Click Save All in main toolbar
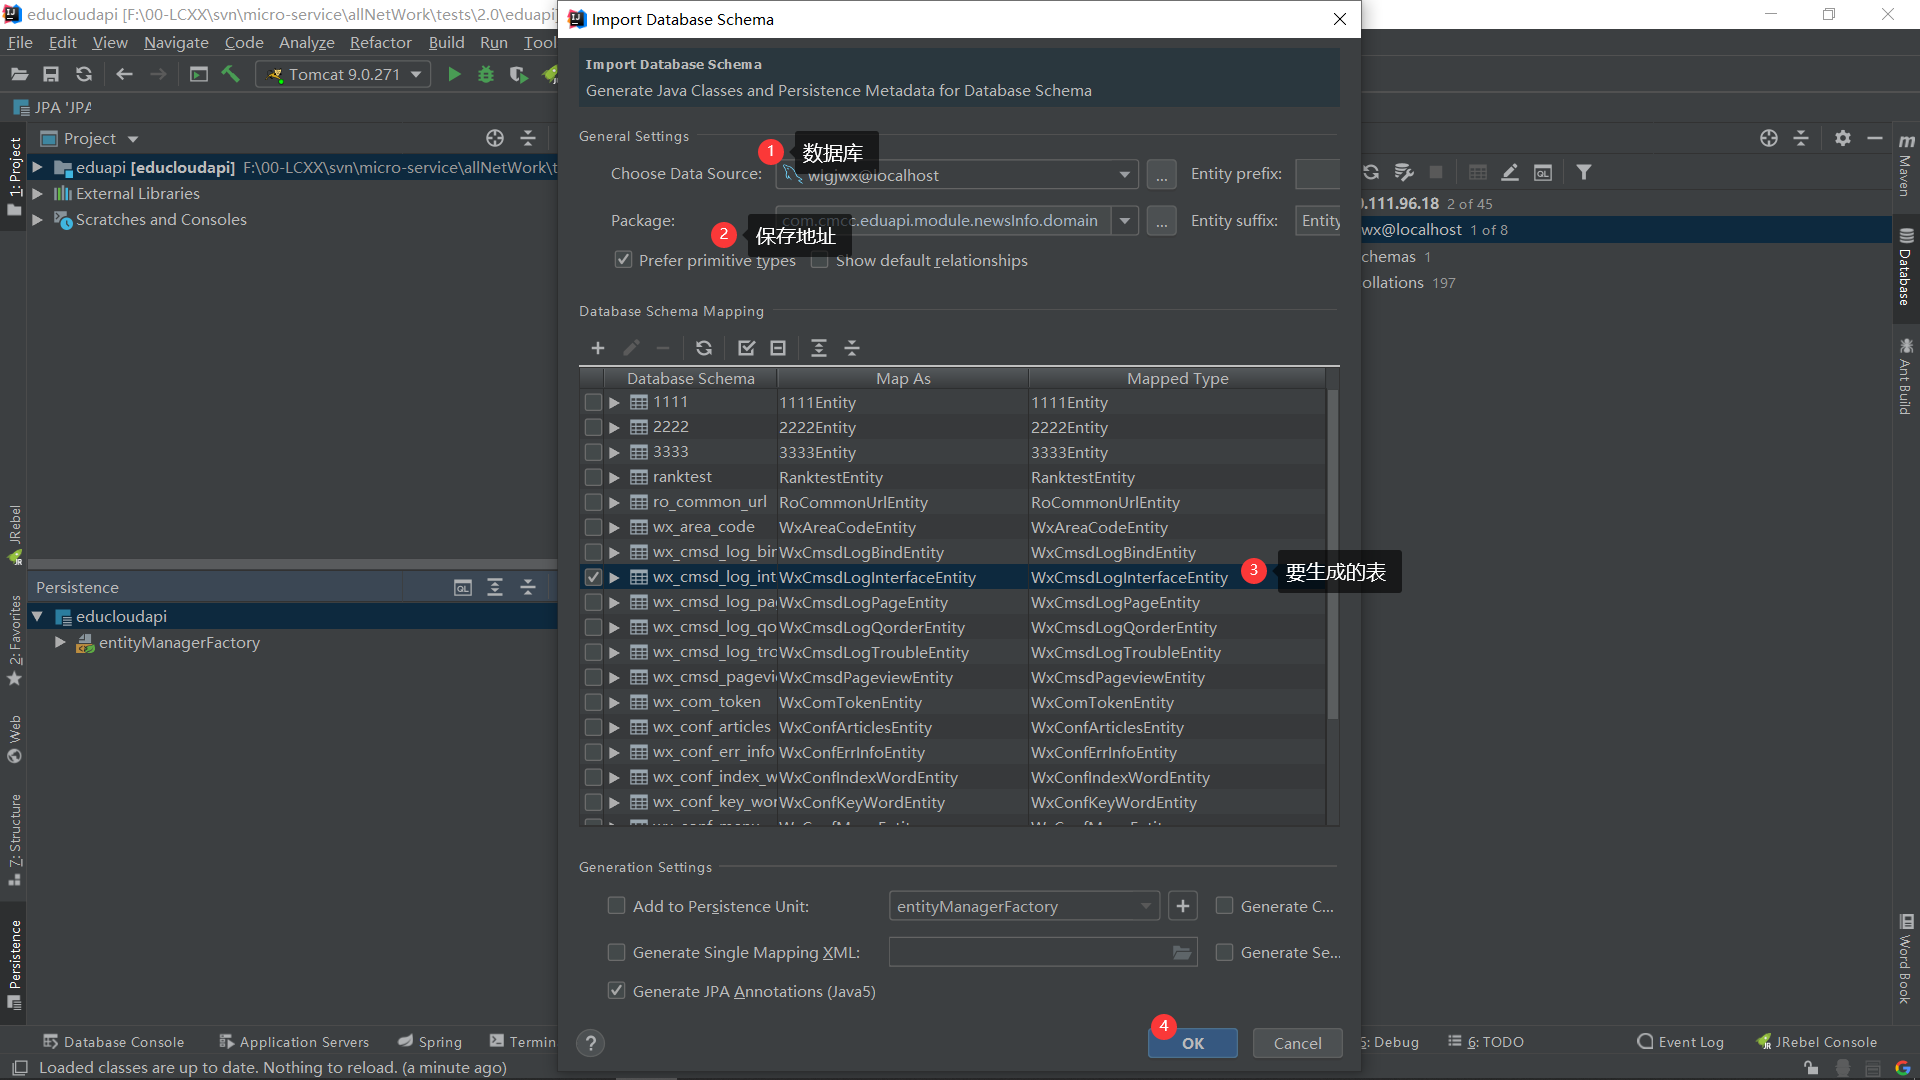This screenshot has width=1920, height=1080. click(x=51, y=74)
